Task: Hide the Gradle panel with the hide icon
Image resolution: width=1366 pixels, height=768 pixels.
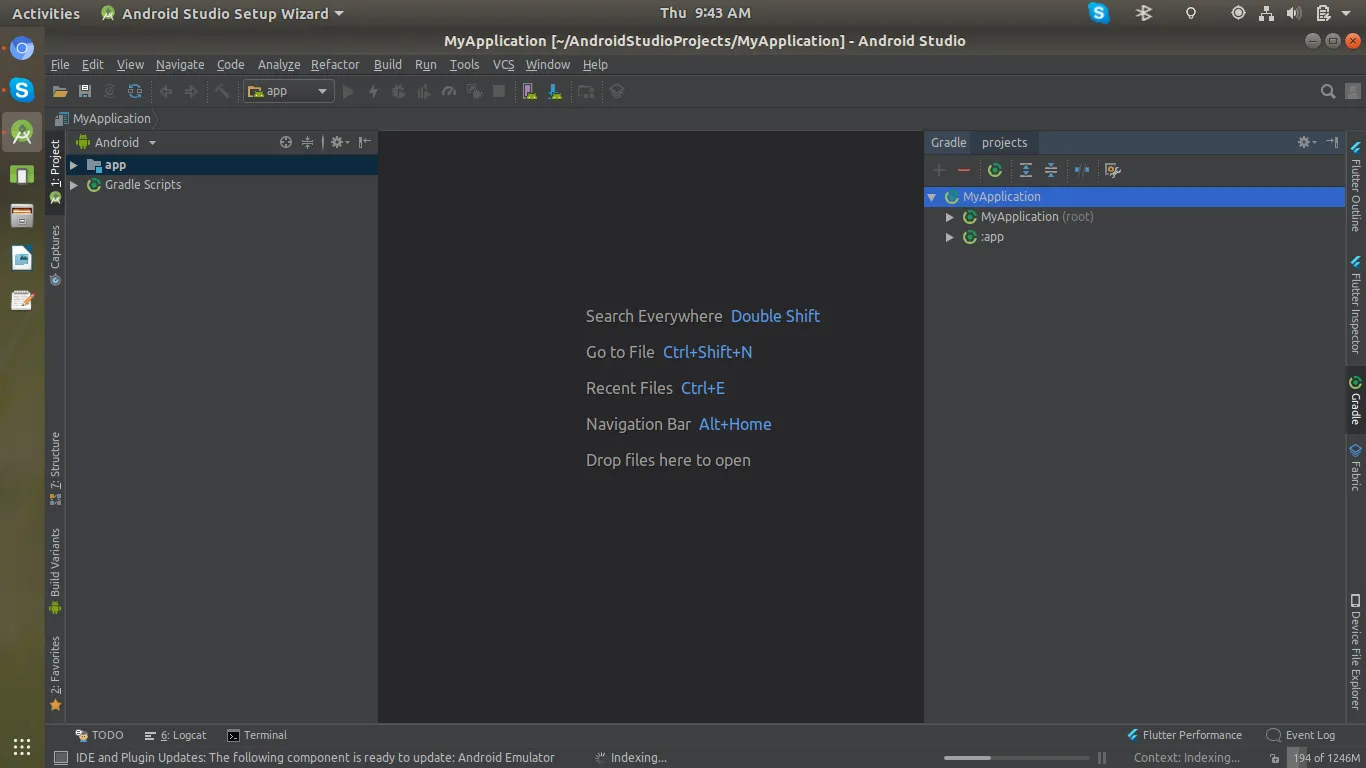Action: 1332,142
